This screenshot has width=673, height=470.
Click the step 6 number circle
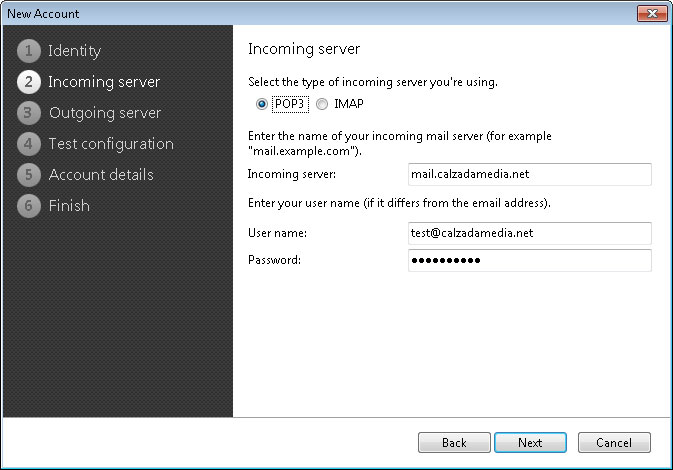tap(29, 206)
